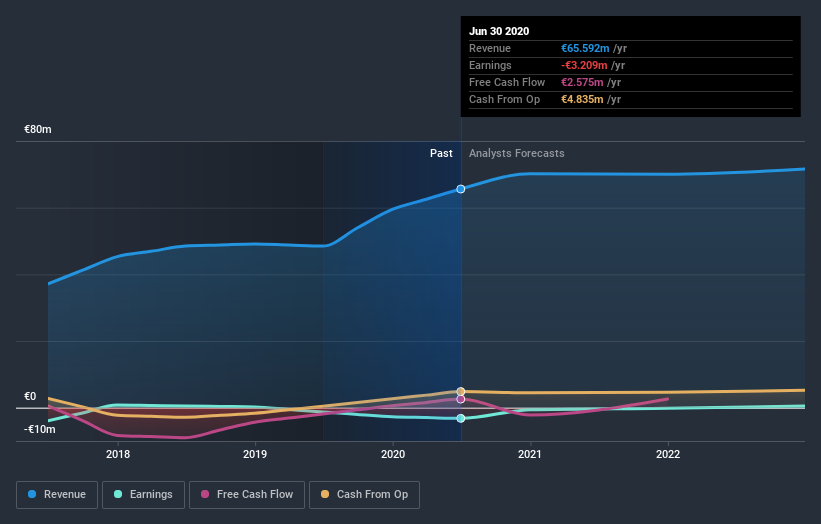Image resolution: width=821 pixels, height=524 pixels.
Task: Click the 2019 x-axis label
Action: point(255,454)
